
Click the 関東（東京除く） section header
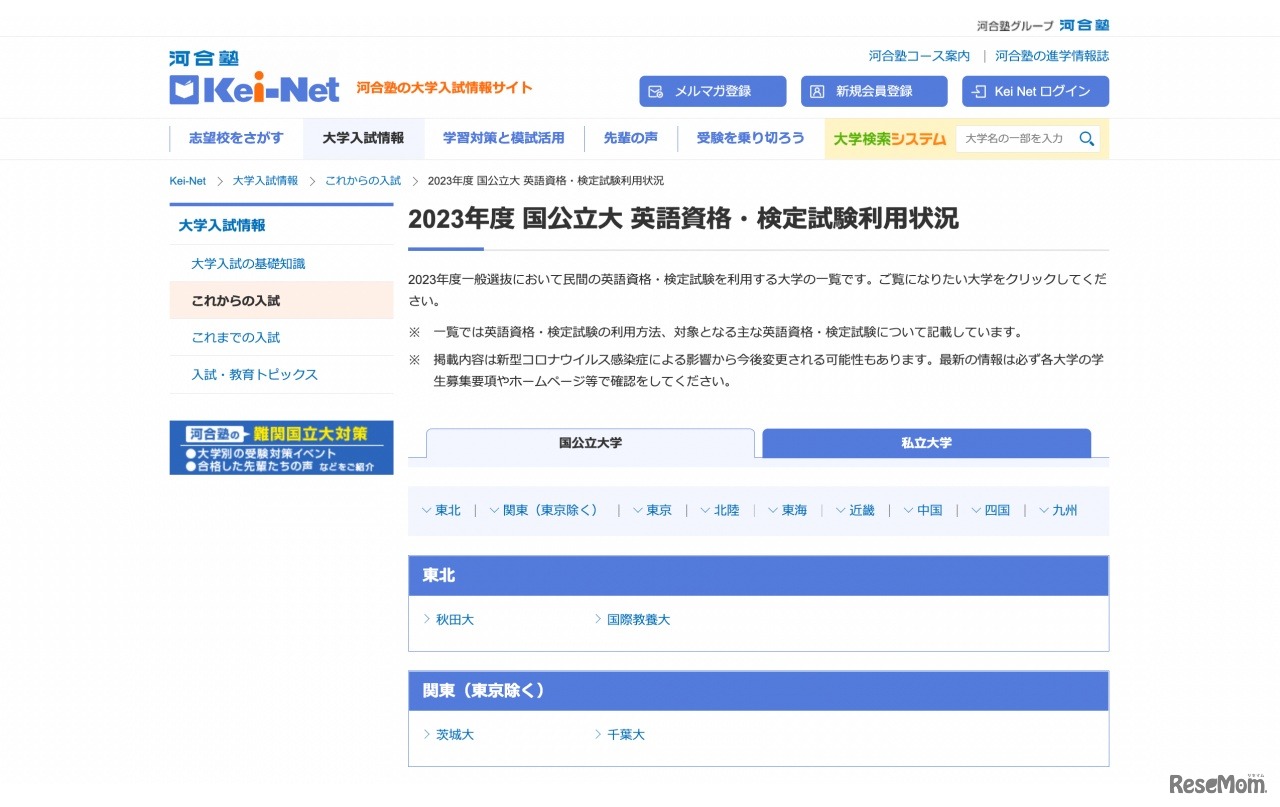click(x=758, y=691)
